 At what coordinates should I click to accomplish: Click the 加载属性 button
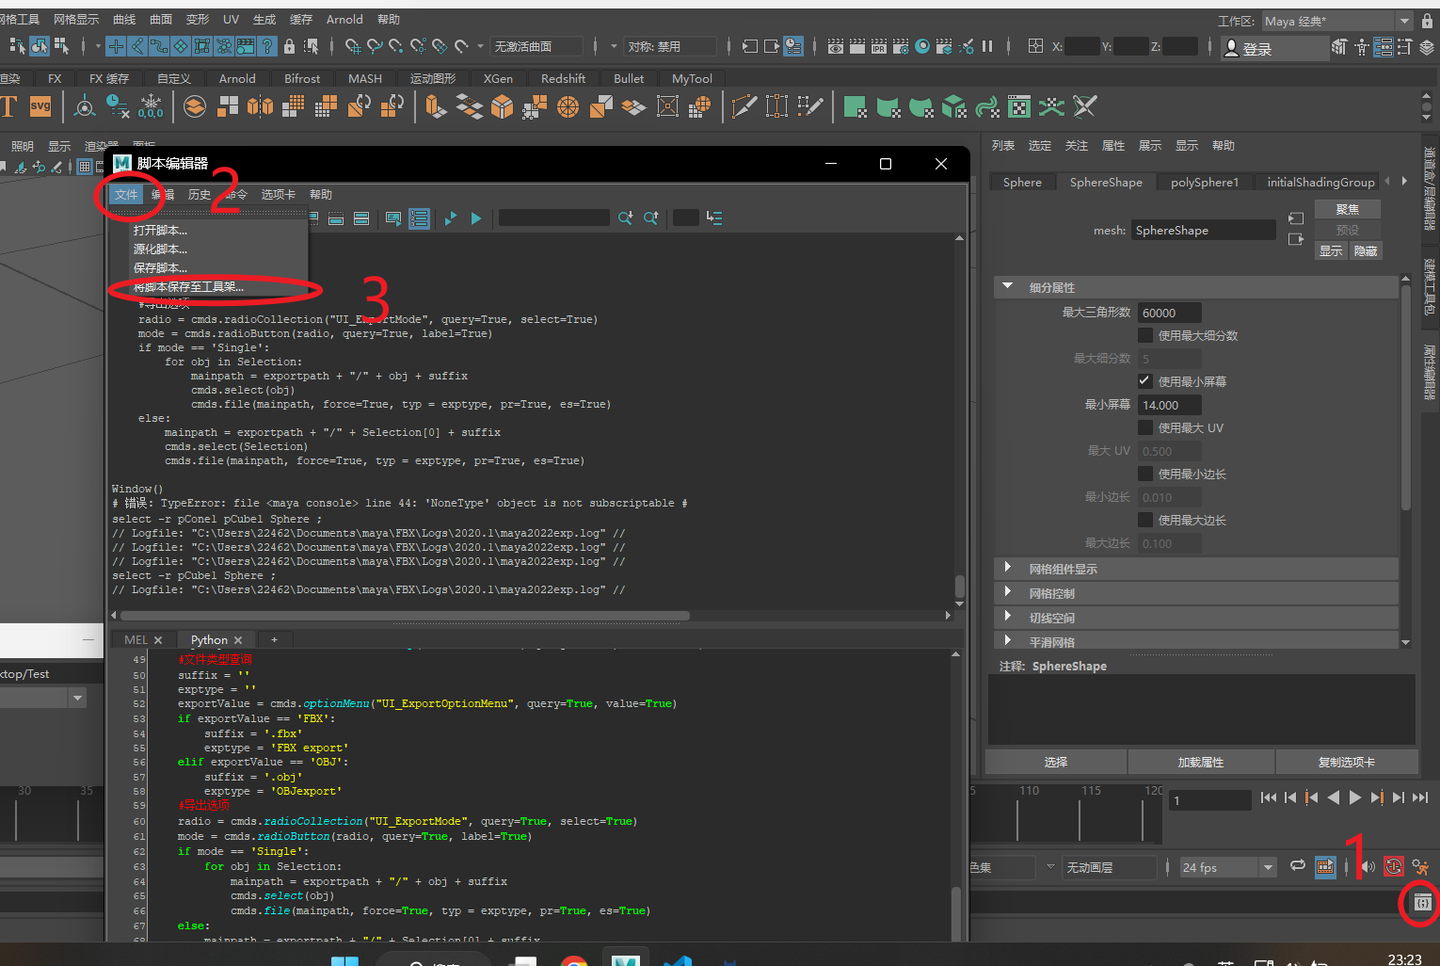pyautogui.click(x=1200, y=762)
